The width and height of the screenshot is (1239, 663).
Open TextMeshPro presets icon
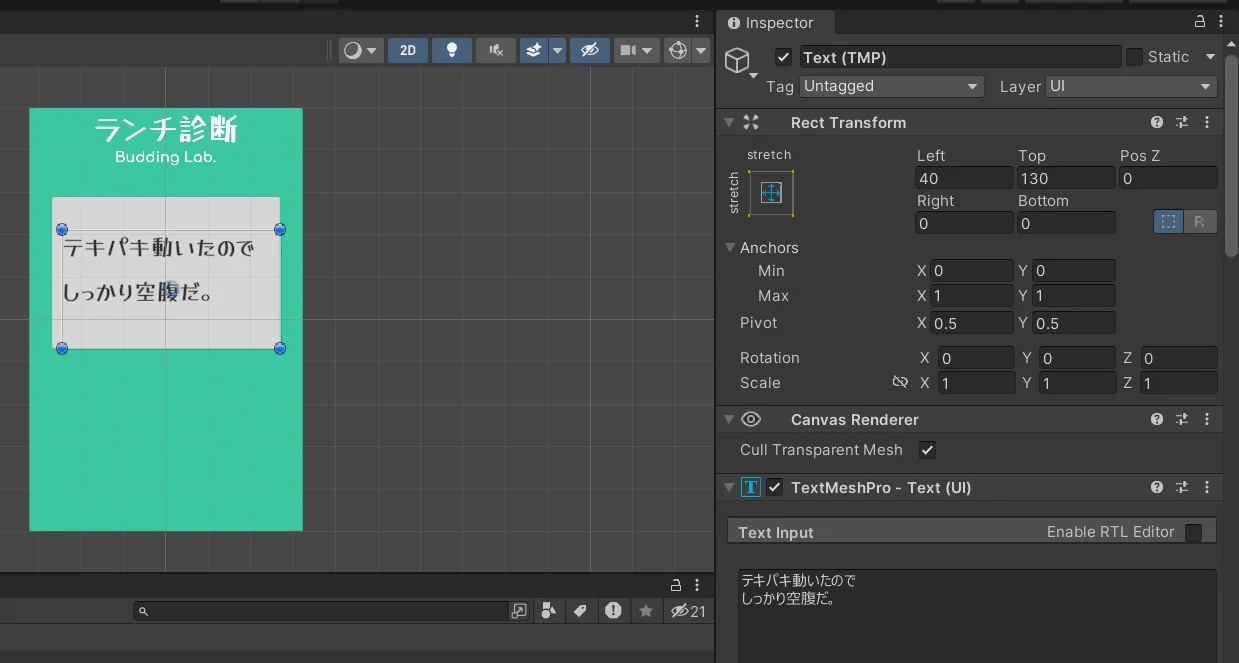pyautogui.click(x=1182, y=487)
